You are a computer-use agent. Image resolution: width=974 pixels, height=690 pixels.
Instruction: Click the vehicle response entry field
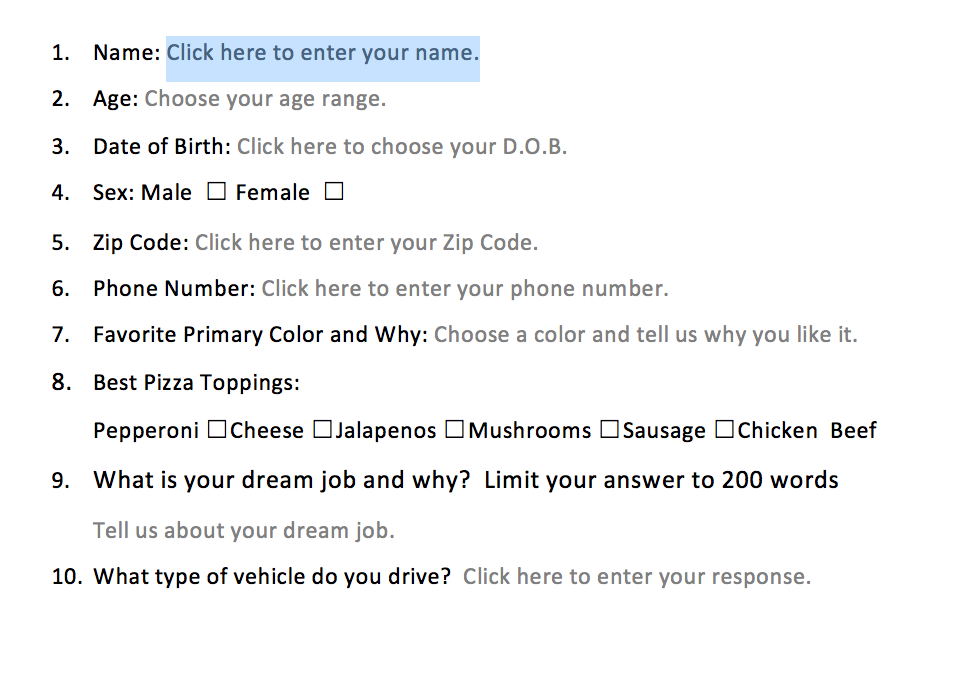(637, 577)
